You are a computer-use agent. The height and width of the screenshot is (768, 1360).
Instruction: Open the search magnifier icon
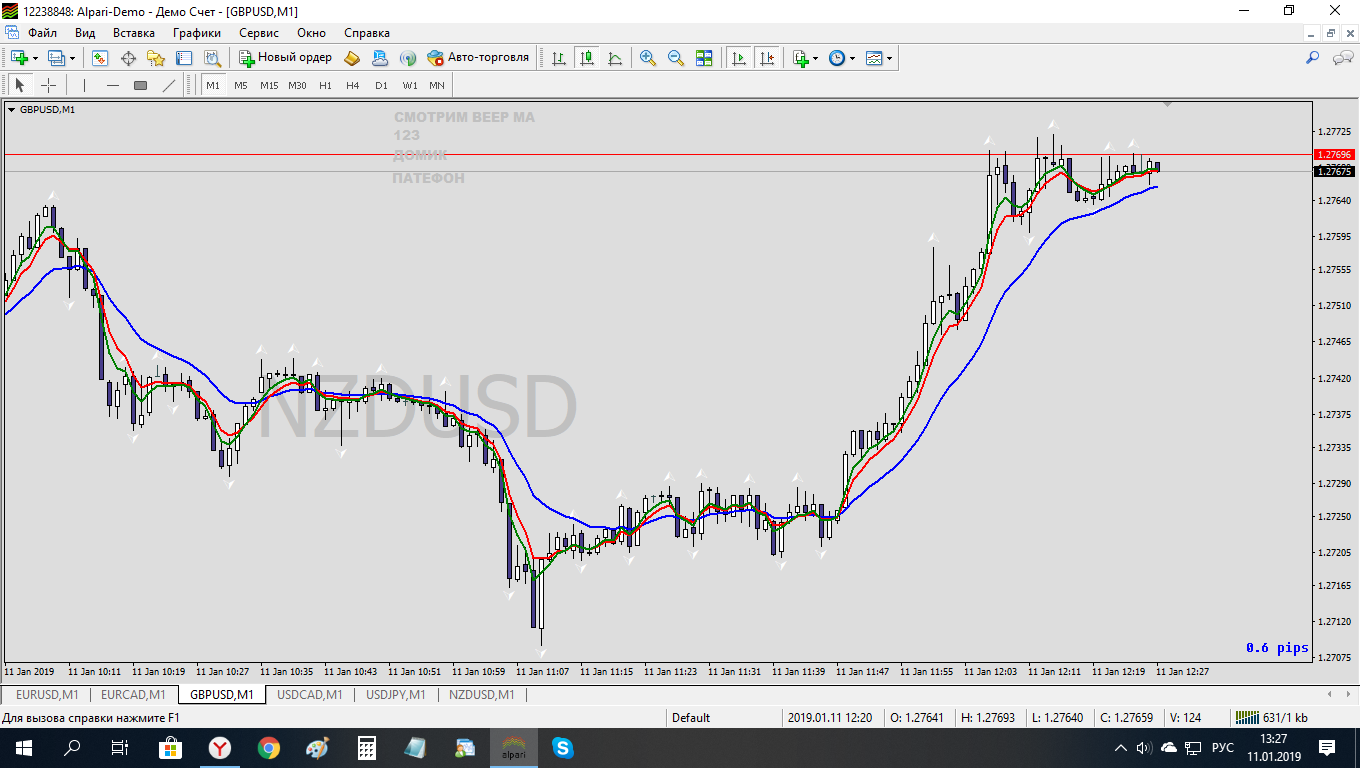click(1313, 58)
